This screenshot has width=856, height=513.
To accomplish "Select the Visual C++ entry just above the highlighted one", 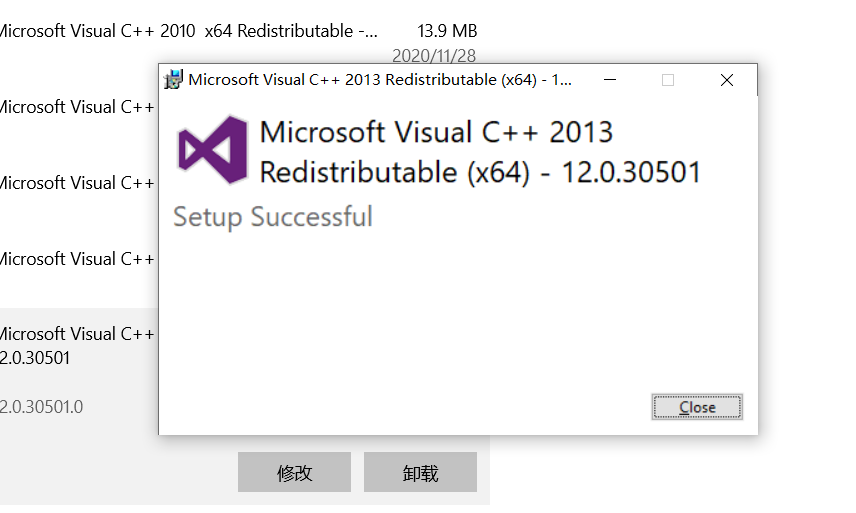I will click(78, 259).
